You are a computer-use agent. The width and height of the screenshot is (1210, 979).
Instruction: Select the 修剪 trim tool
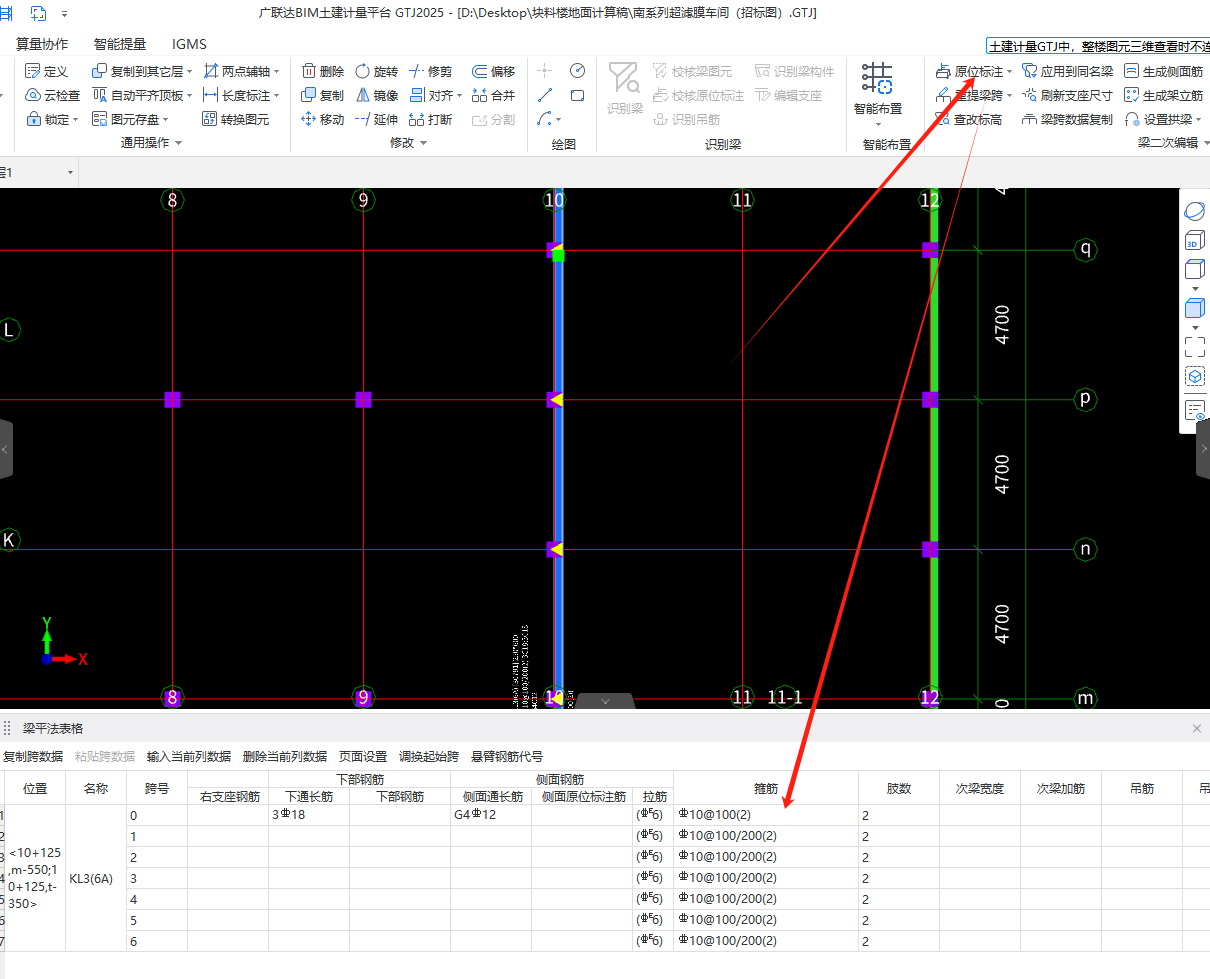tap(431, 71)
